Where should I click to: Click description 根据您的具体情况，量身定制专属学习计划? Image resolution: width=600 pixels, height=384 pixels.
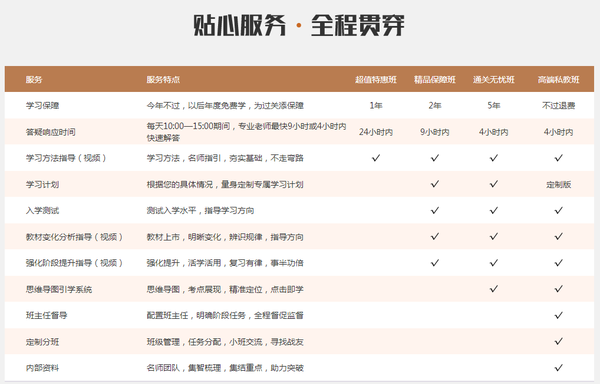(x=225, y=184)
